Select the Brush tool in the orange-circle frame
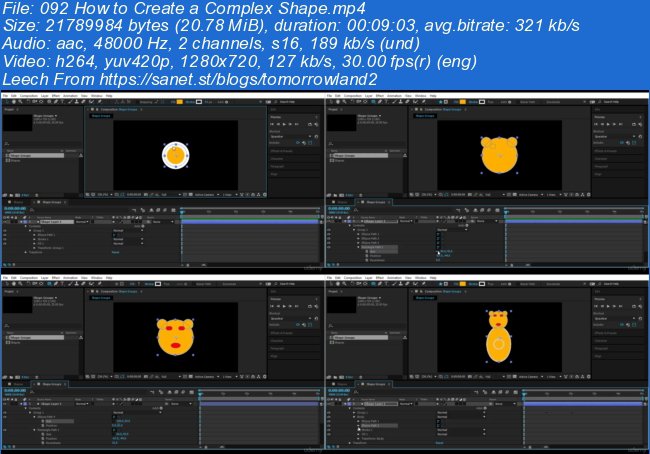The image size is (650, 454). [70, 102]
